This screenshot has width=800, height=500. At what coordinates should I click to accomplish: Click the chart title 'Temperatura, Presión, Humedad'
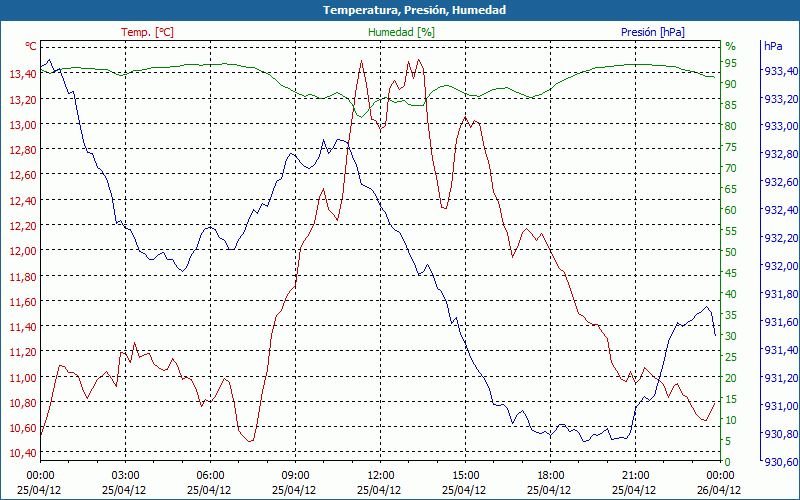(414, 10)
